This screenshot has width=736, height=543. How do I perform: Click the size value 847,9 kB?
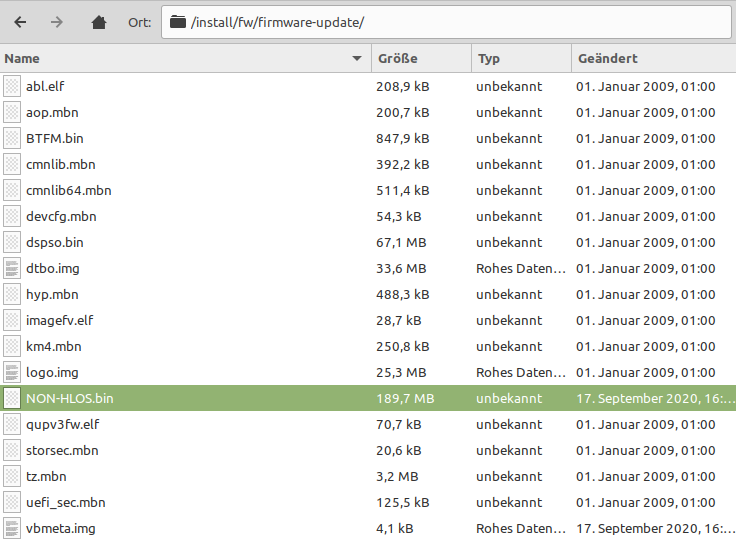403,138
